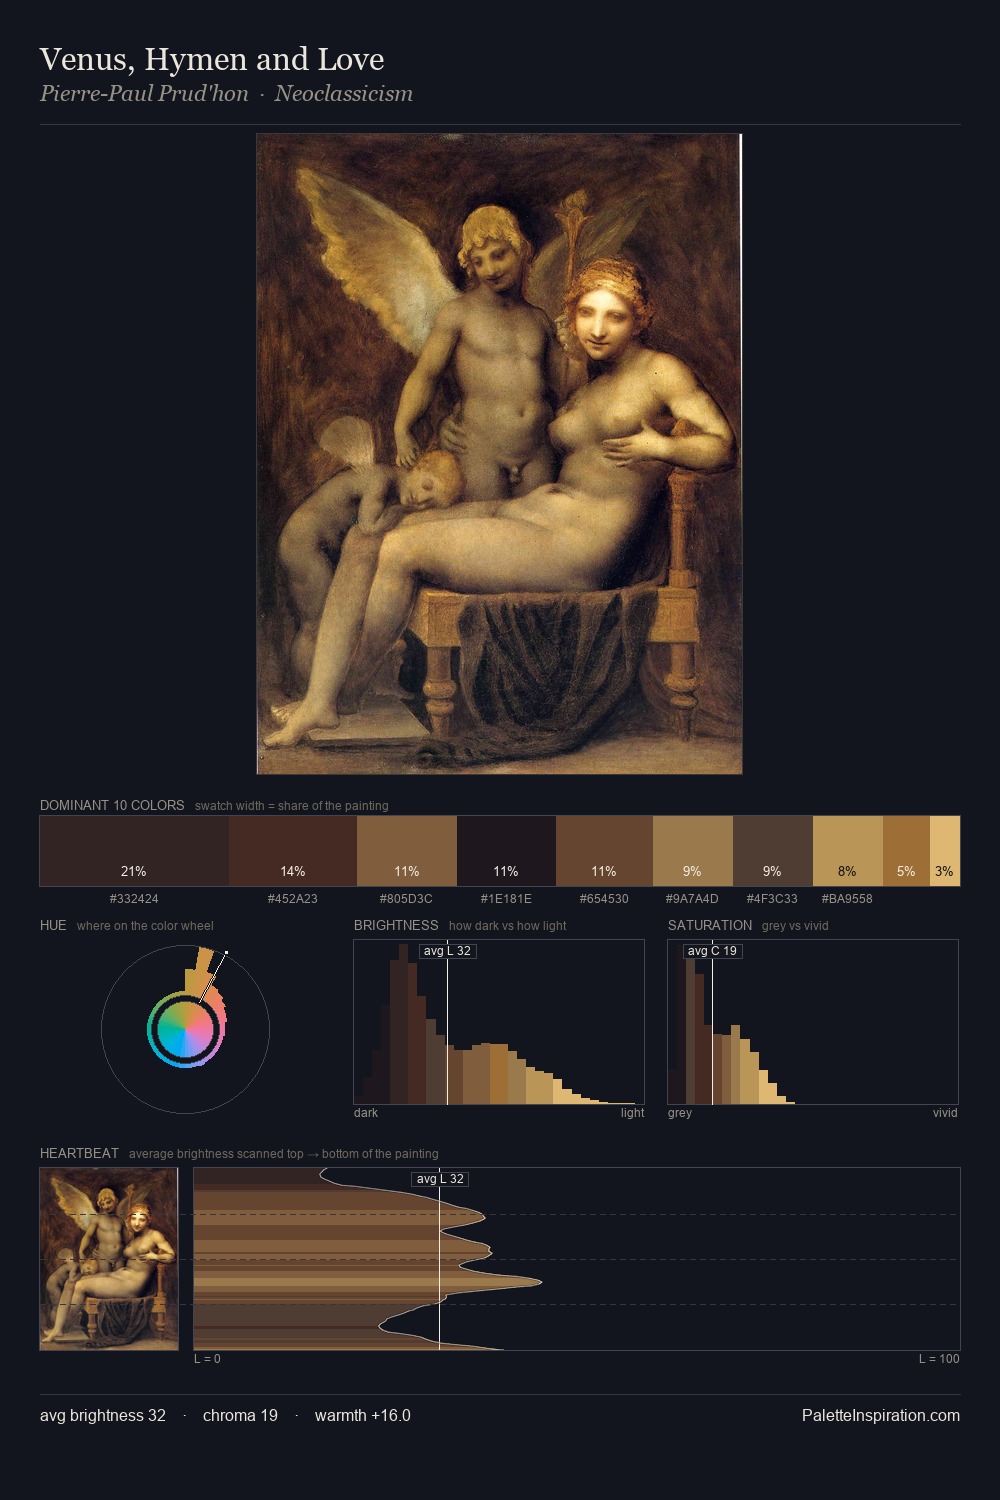Click the HEARTBEAT section heading
Screen dimensions: 1000x1500
point(79,1153)
